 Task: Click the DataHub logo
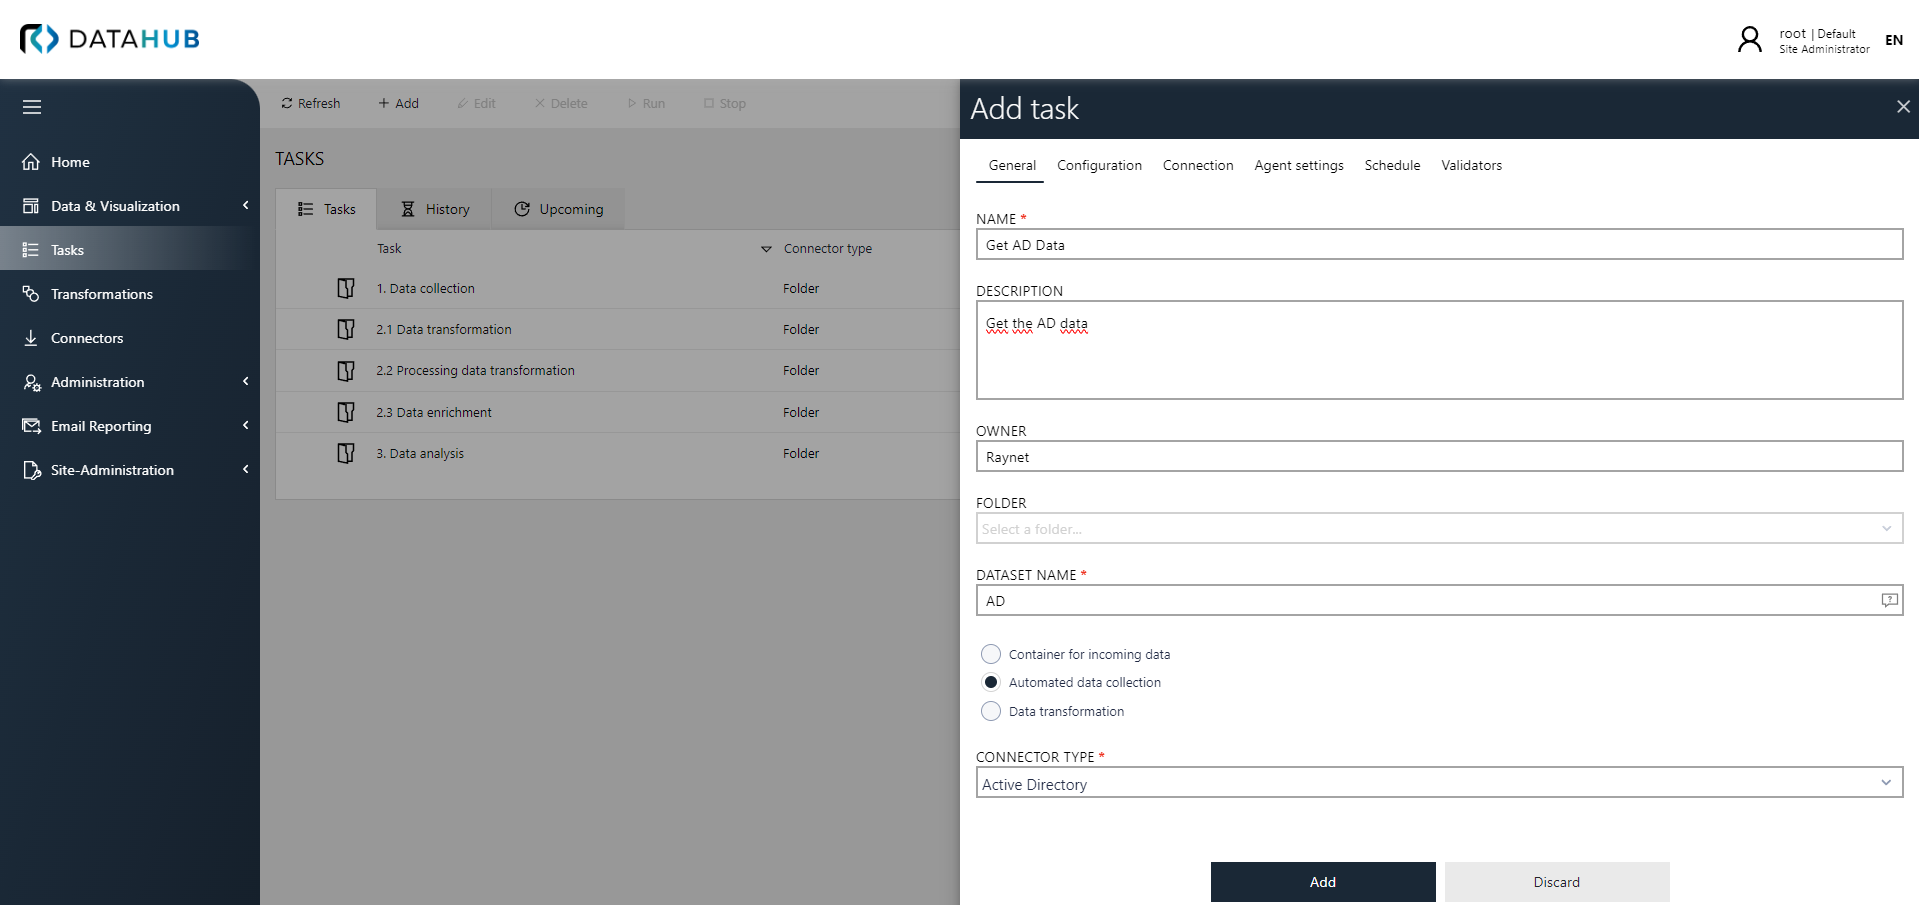click(x=109, y=39)
